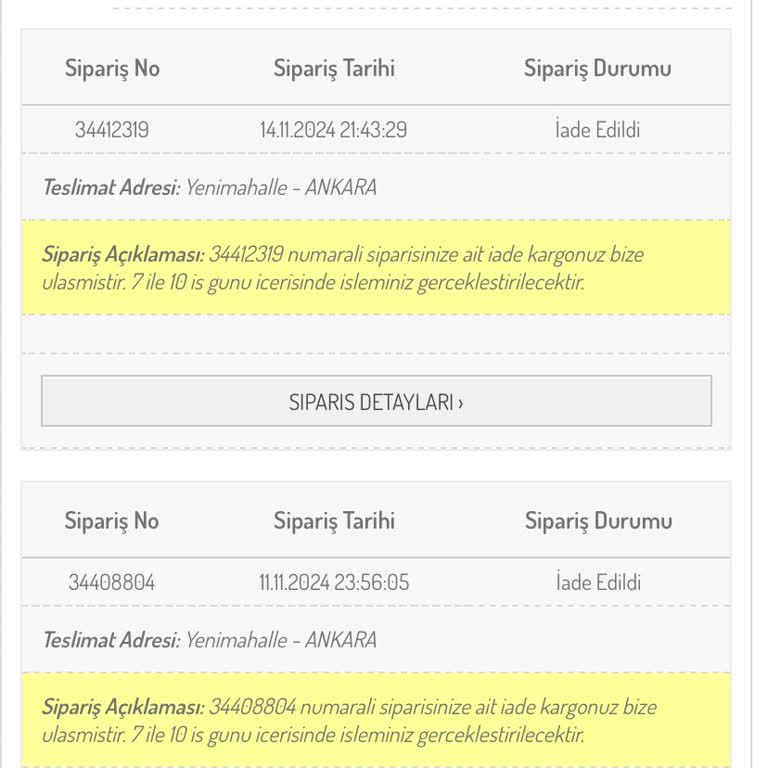Click order date 11.11.2024 23:56:05
This screenshot has width=768, height=768.
tap(334, 582)
